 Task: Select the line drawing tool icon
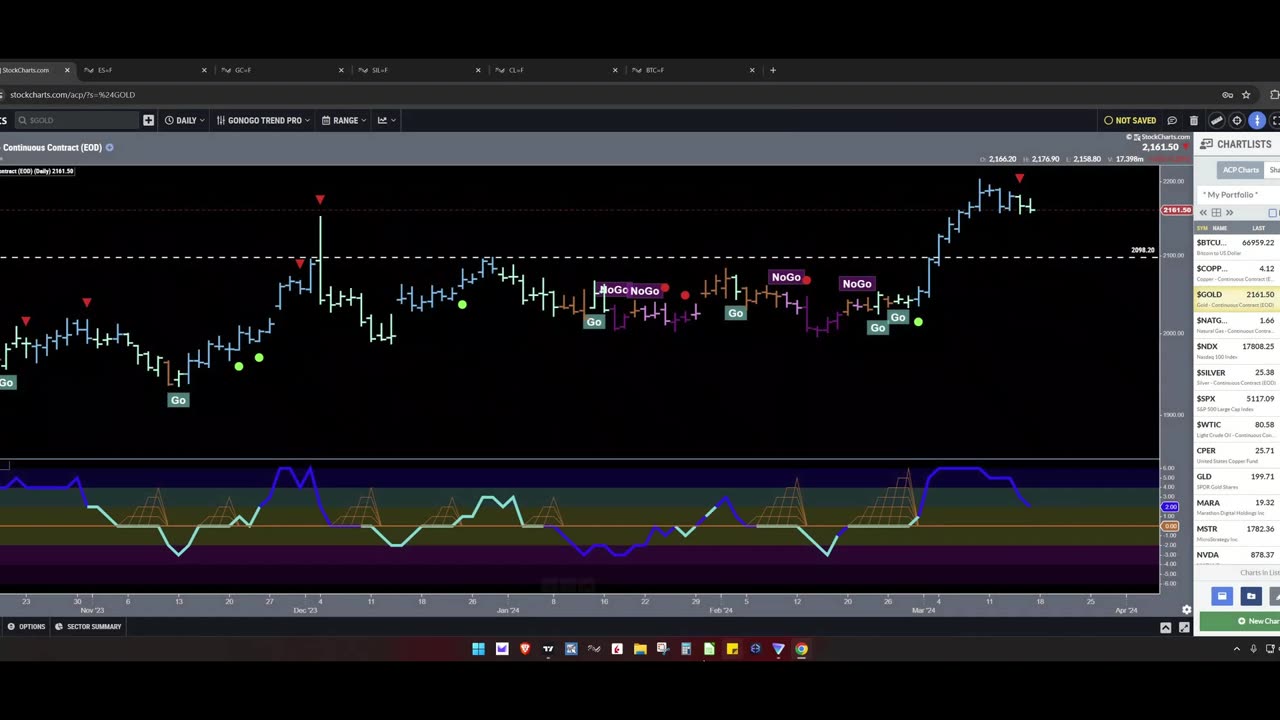[x=1217, y=120]
